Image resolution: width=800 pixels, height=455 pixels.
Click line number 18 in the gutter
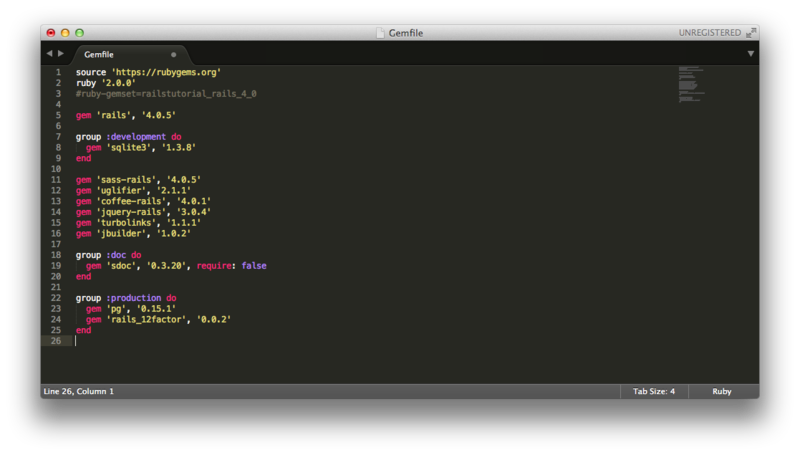(x=56, y=255)
